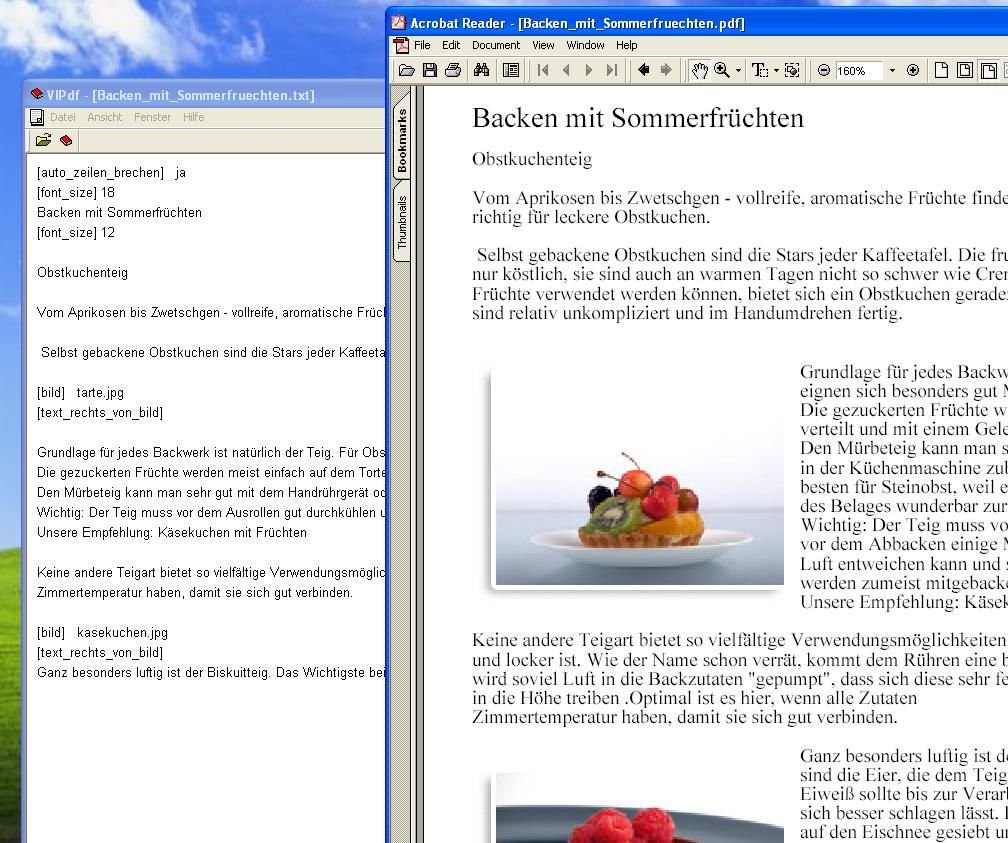Screen dimensions: 1008x843
Task: Select the Text Select tool in Acrobat
Action: (760, 70)
